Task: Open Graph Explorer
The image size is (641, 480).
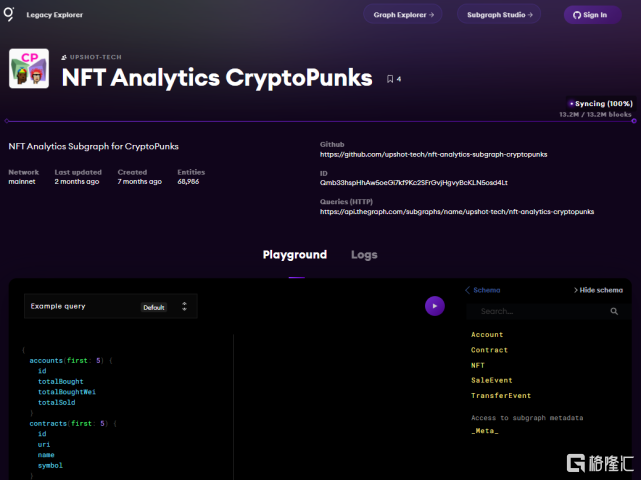Action: (404, 15)
